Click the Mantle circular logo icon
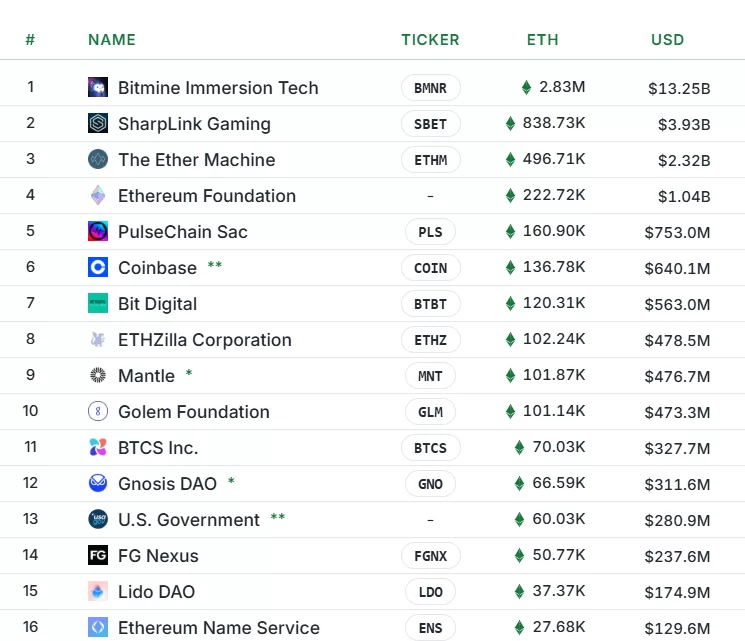Viewport: 745px width, 641px height. coord(98,376)
